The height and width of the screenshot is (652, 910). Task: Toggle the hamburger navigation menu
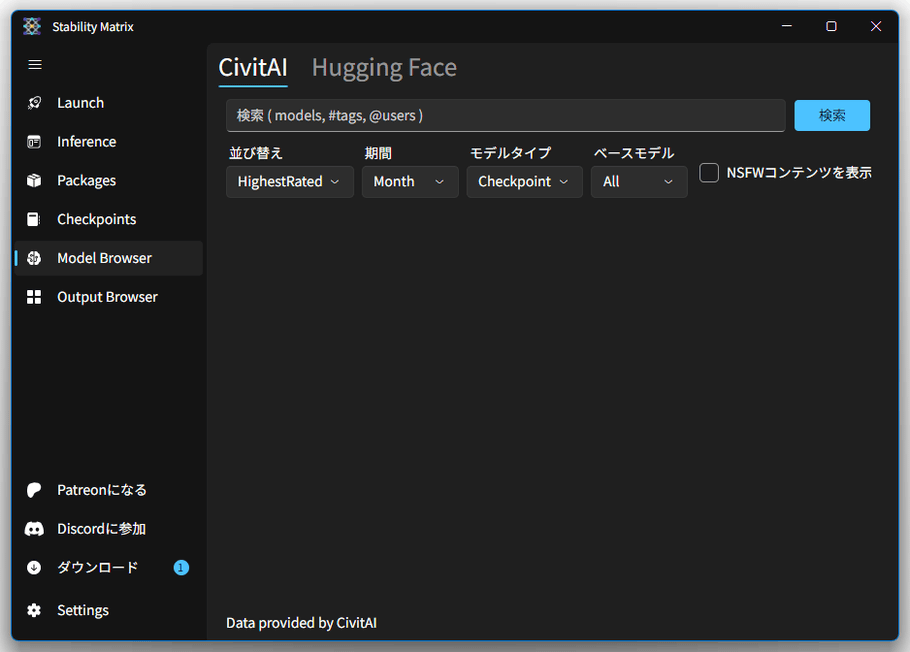pyautogui.click(x=35, y=64)
